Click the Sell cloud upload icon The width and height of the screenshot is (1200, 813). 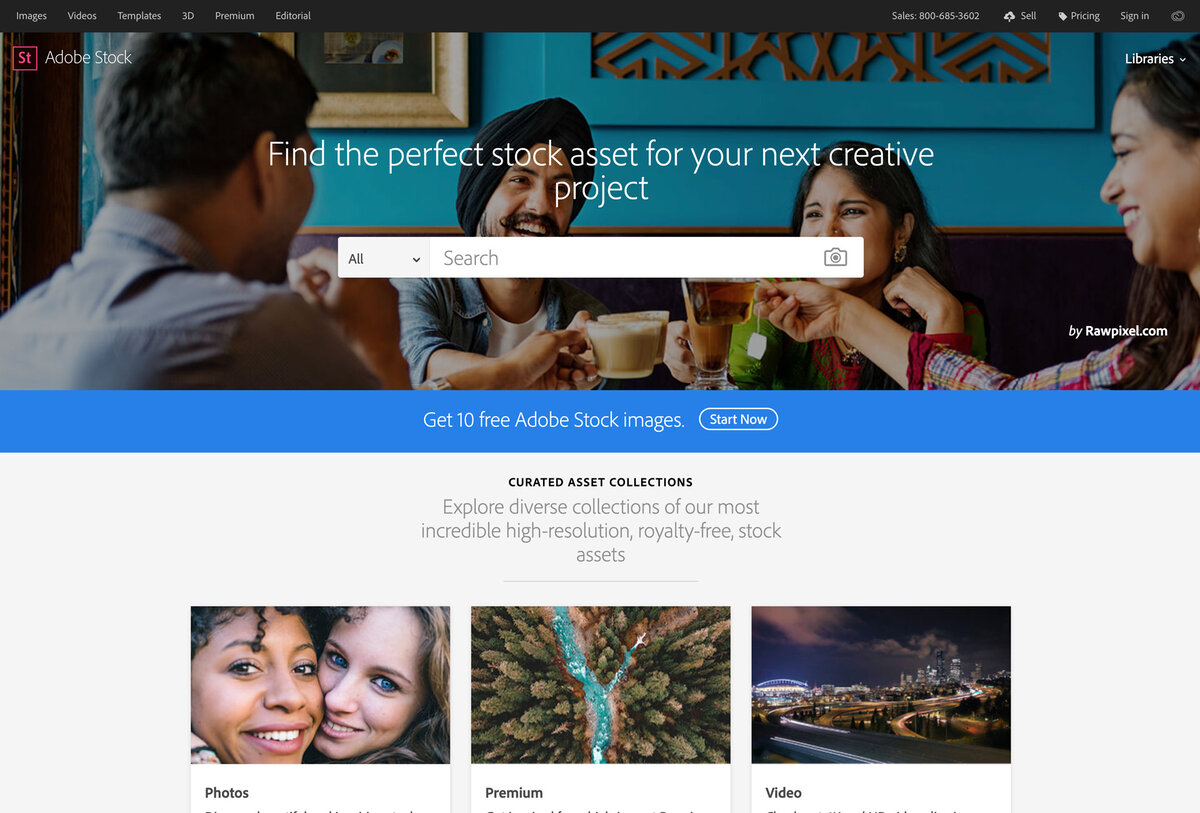pos(1009,16)
